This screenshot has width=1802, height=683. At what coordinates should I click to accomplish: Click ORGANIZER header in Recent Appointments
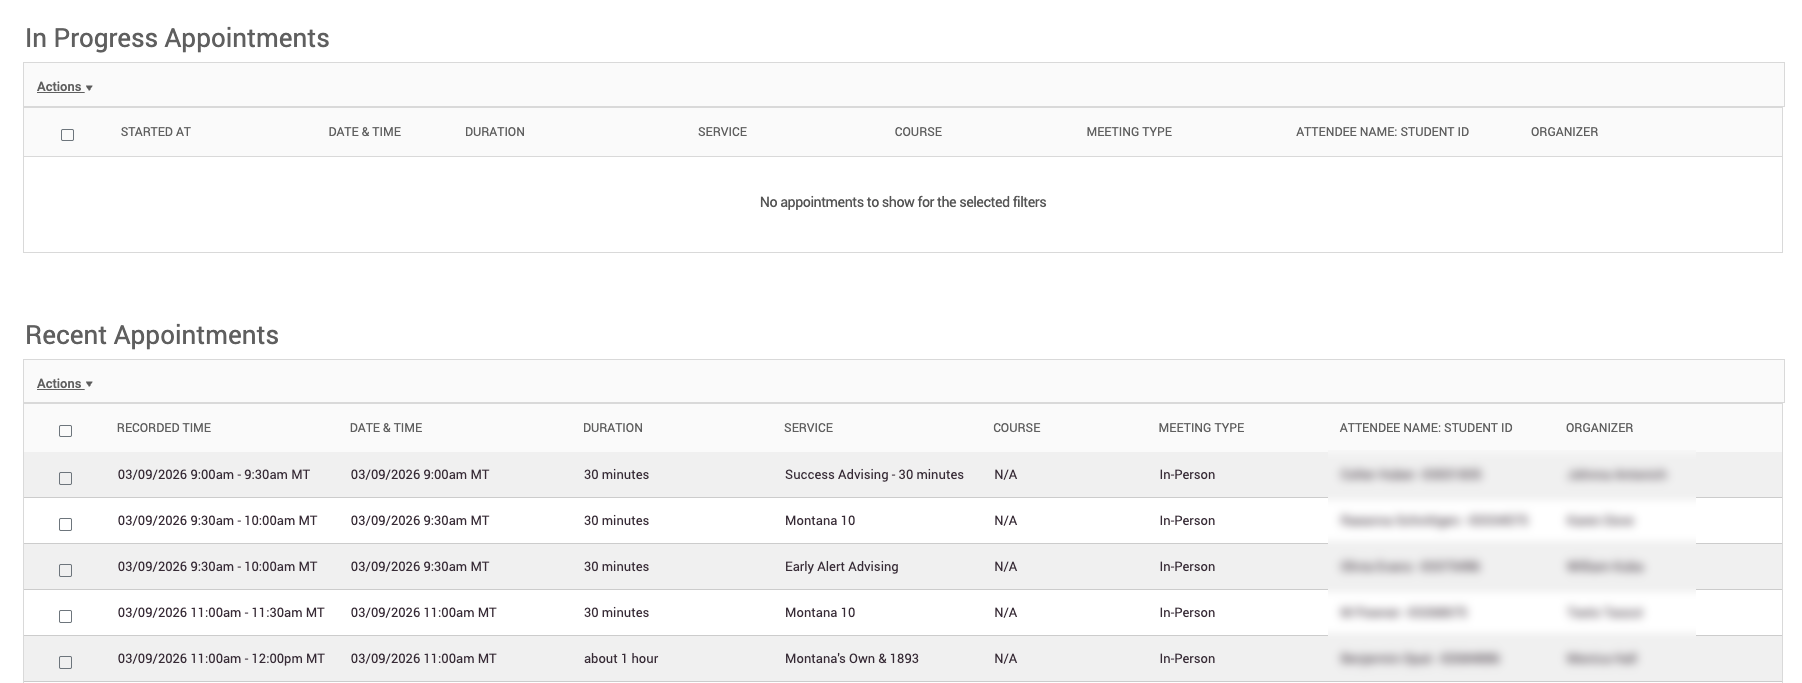1599,428
